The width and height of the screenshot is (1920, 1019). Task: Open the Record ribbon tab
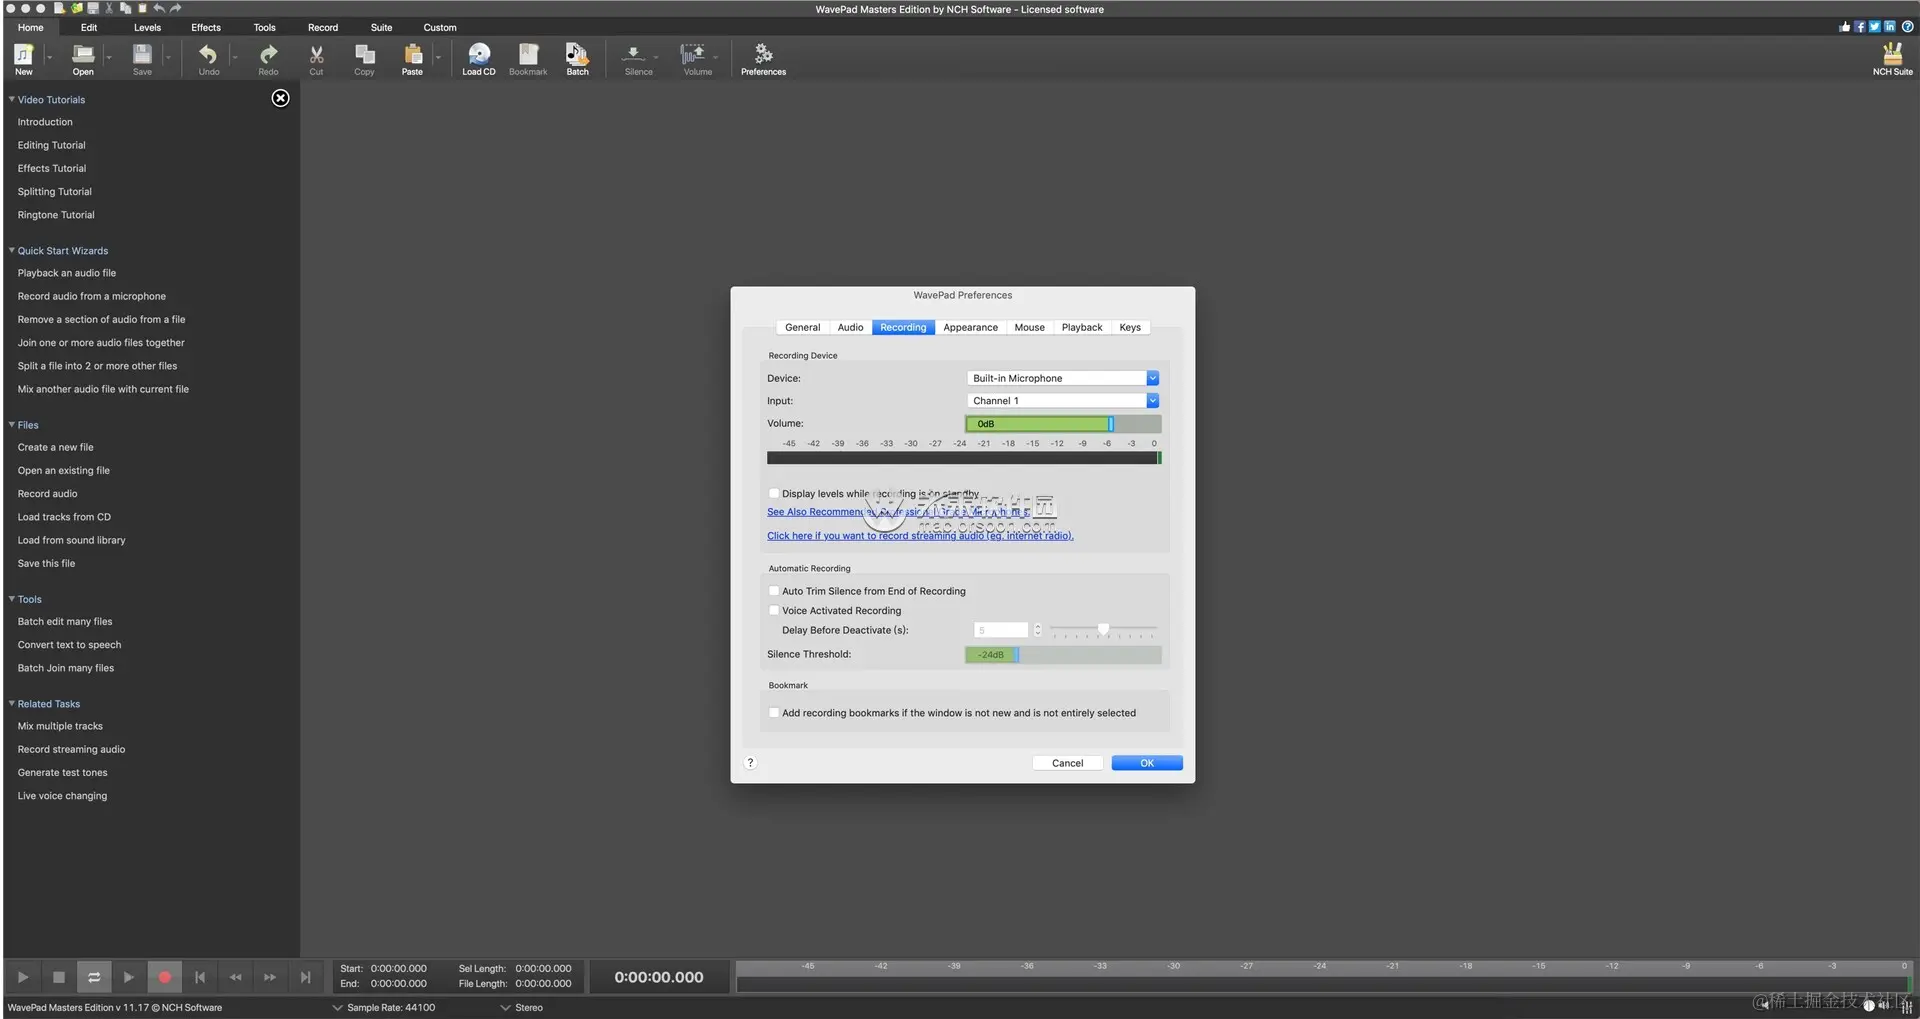323,27
